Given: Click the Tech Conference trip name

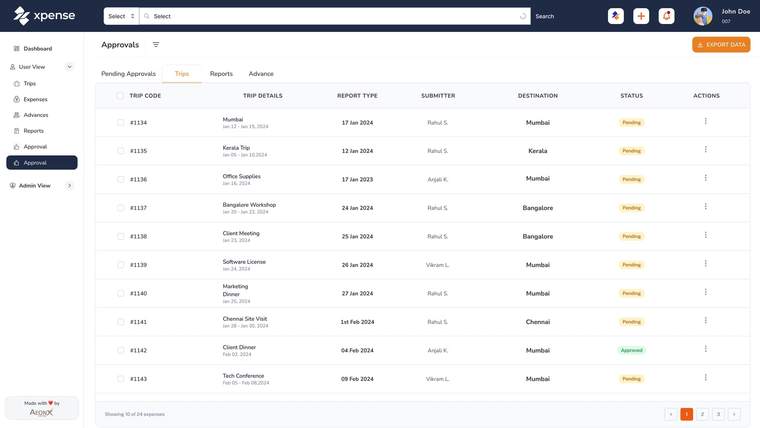Looking at the screenshot, I should pyautogui.click(x=243, y=376).
